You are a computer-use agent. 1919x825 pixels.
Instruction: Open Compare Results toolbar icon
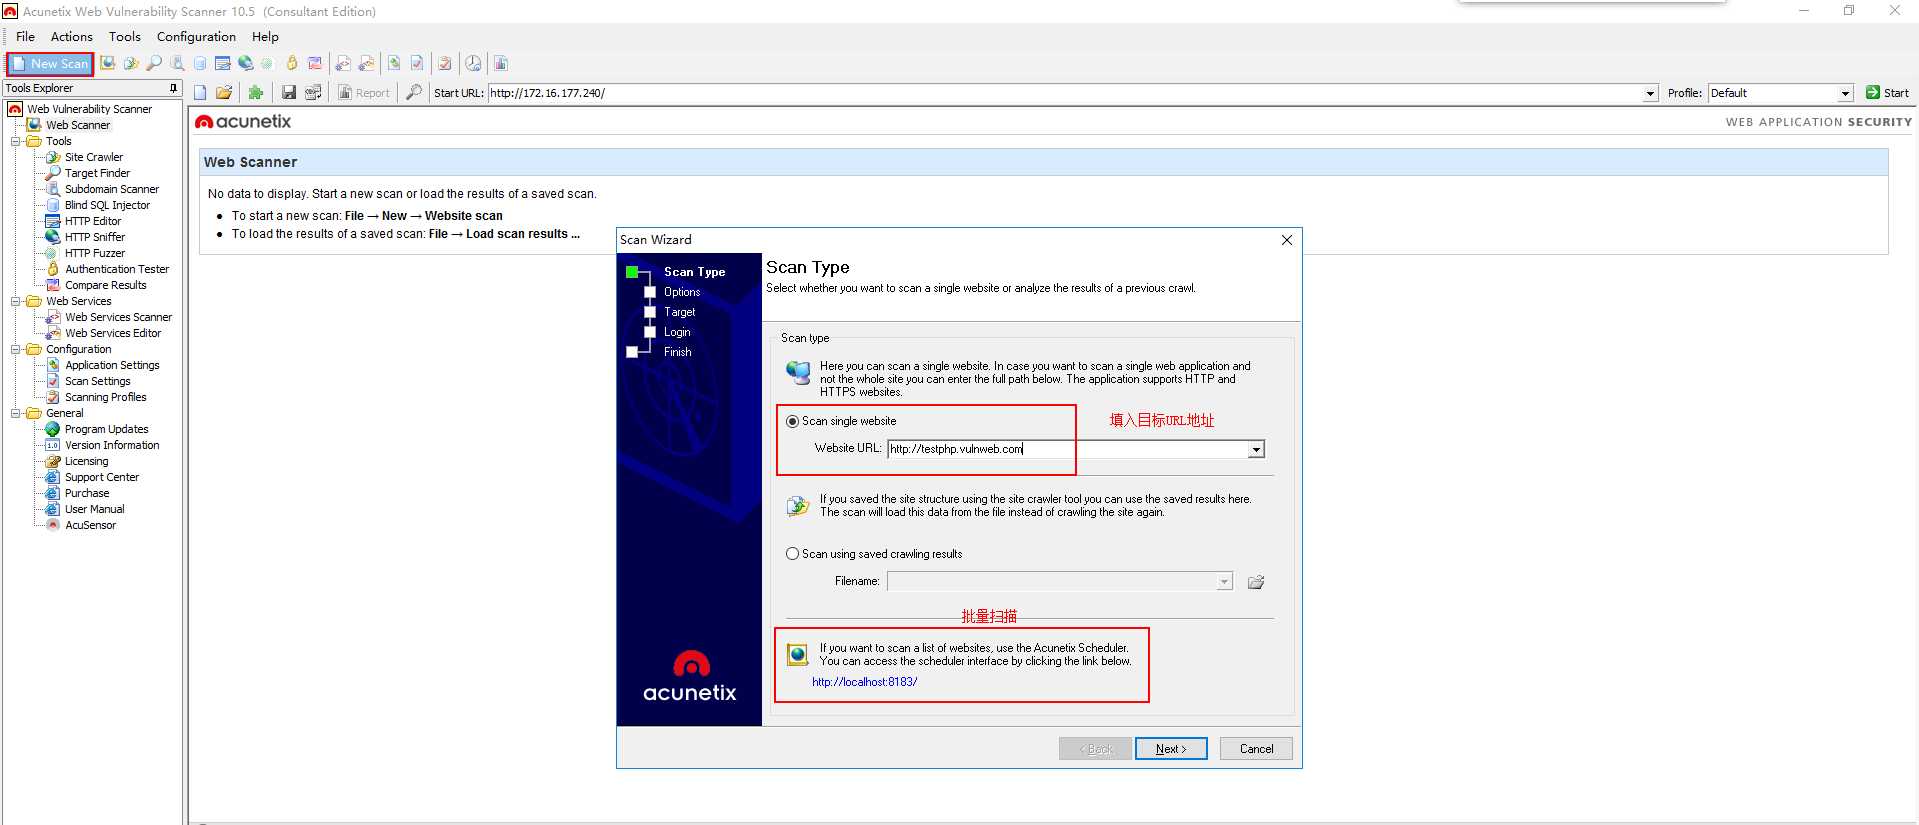pyautogui.click(x=315, y=63)
